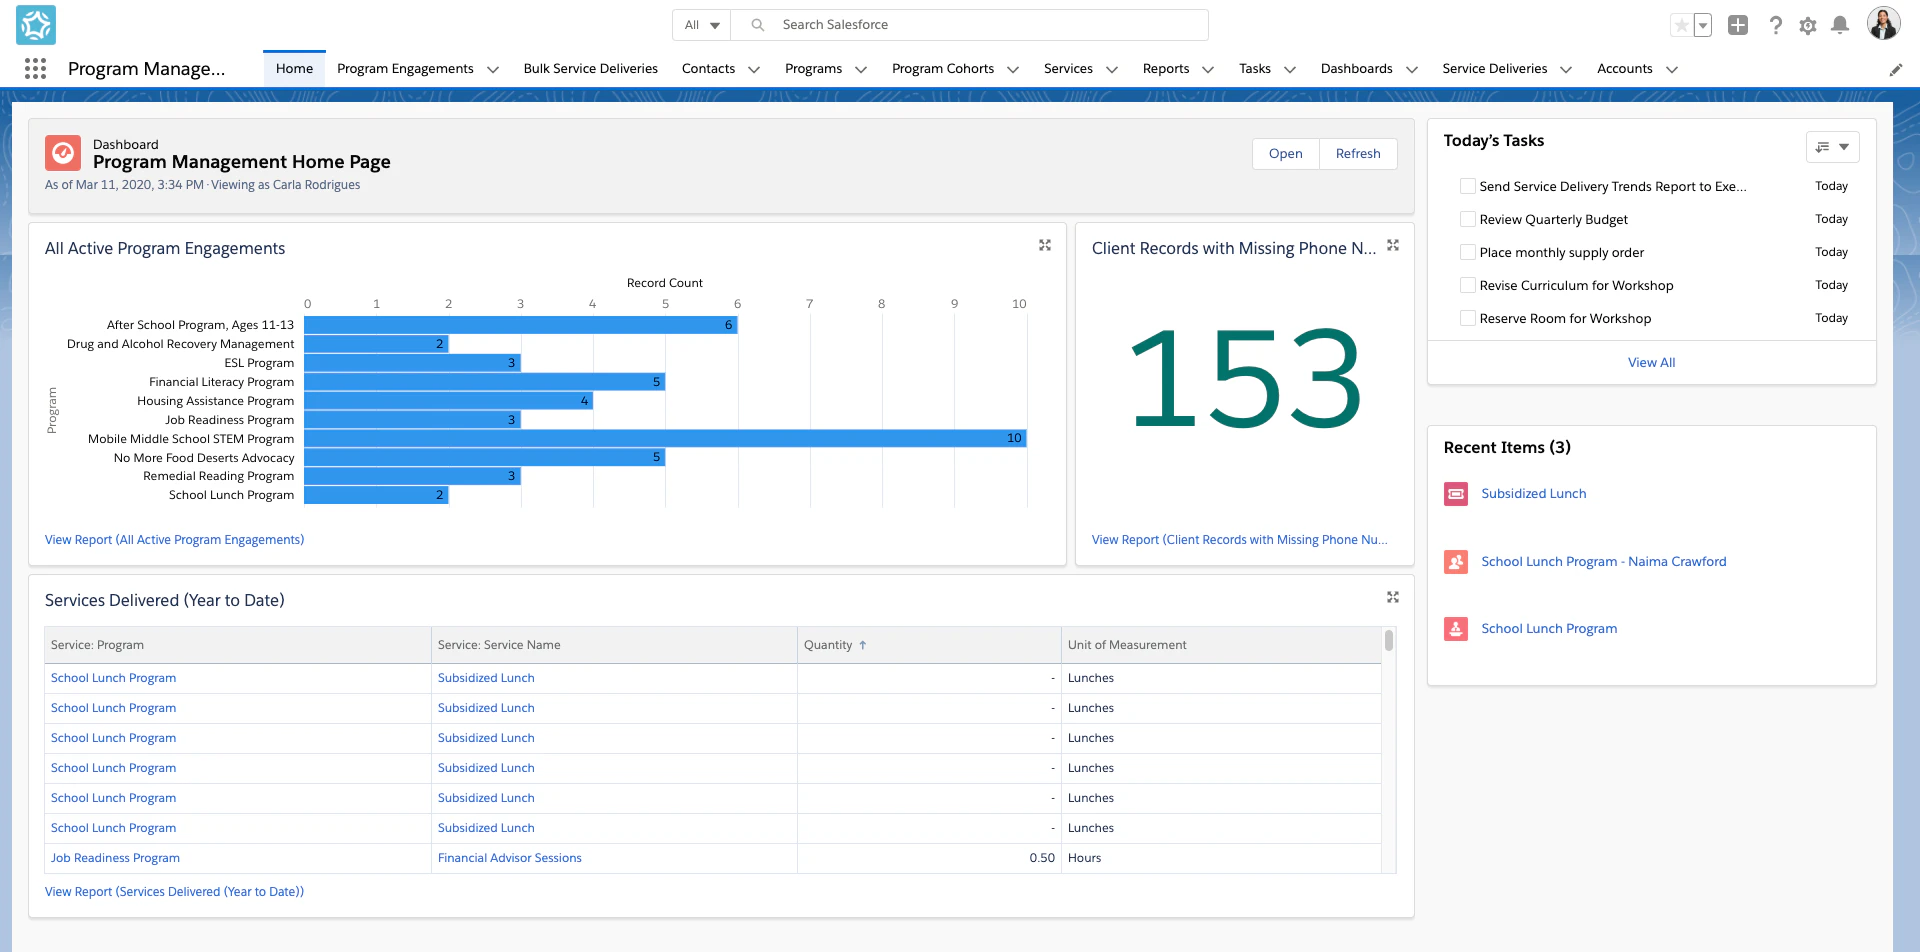This screenshot has height=952, width=1920.
Task: Check off Review Quarterly Budget task
Action: [x=1467, y=218]
